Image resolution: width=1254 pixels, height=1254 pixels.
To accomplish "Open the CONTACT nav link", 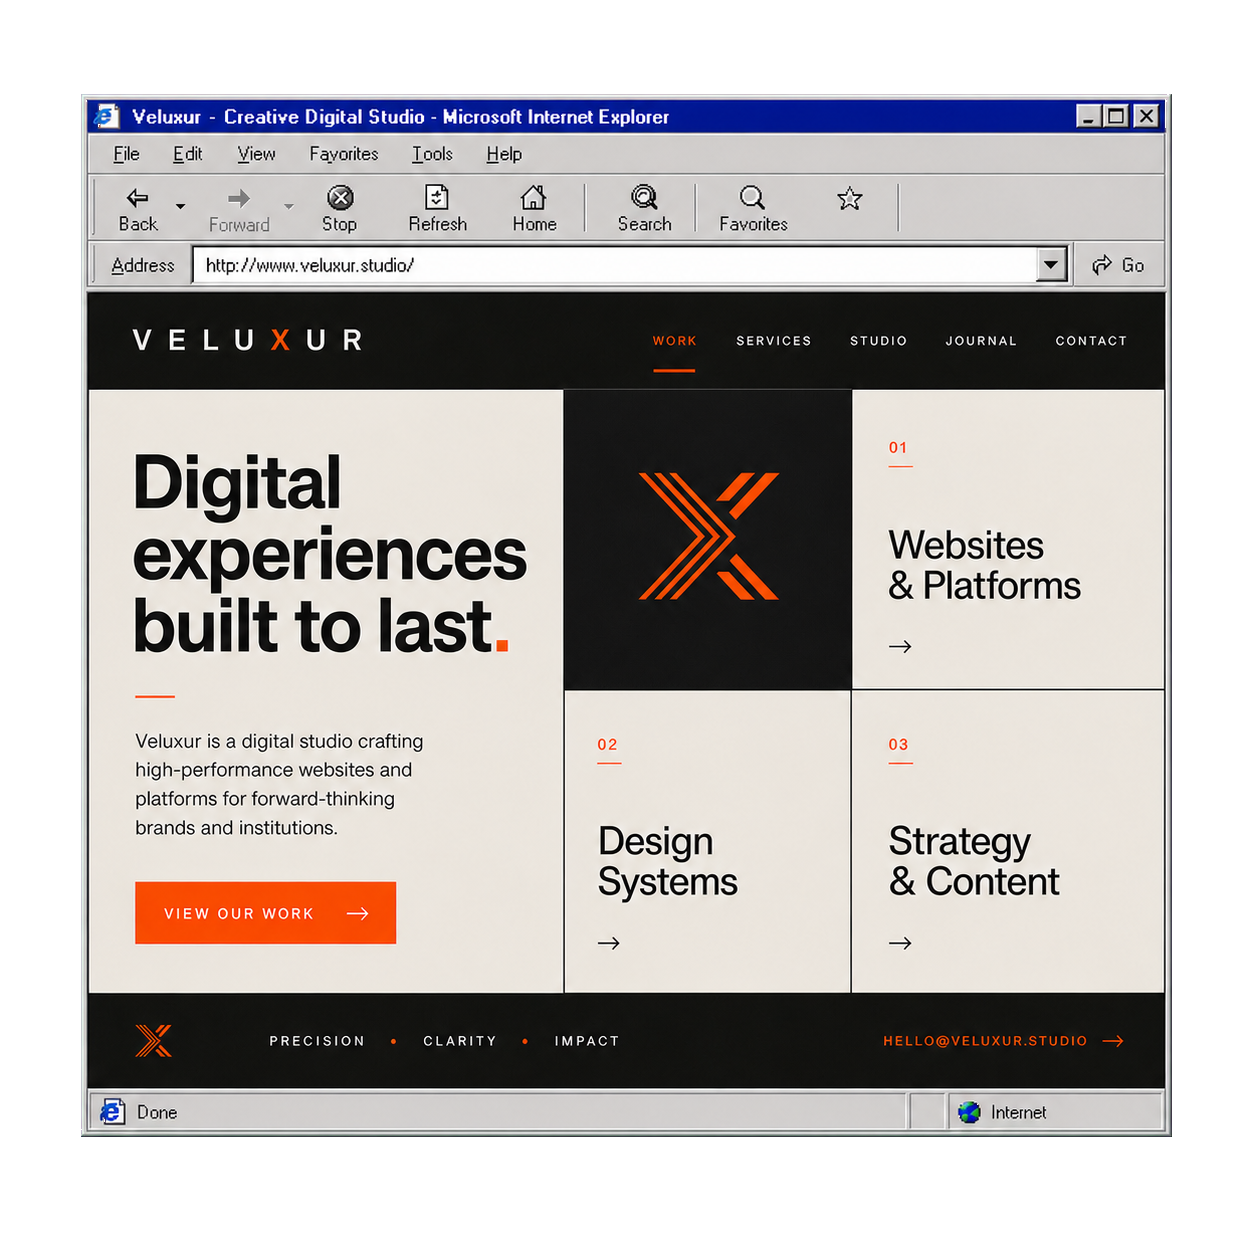I will coord(1091,341).
